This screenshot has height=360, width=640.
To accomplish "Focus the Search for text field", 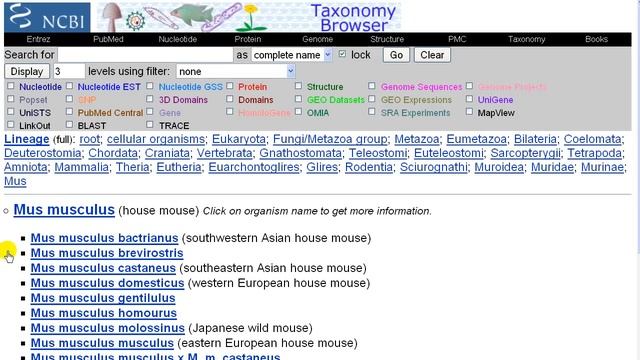I will [x=145, y=55].
